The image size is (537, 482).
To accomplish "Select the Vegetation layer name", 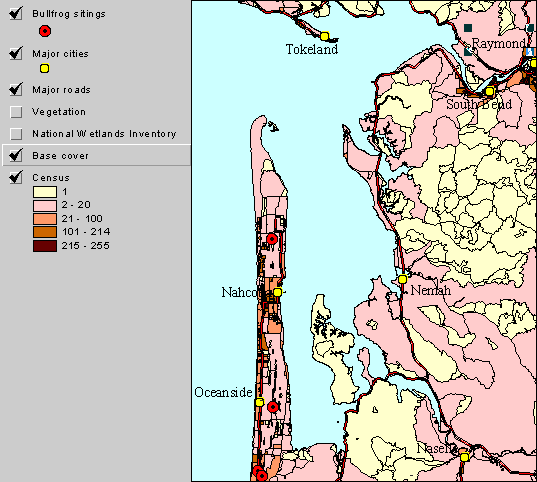I will (x=59, y=112).
